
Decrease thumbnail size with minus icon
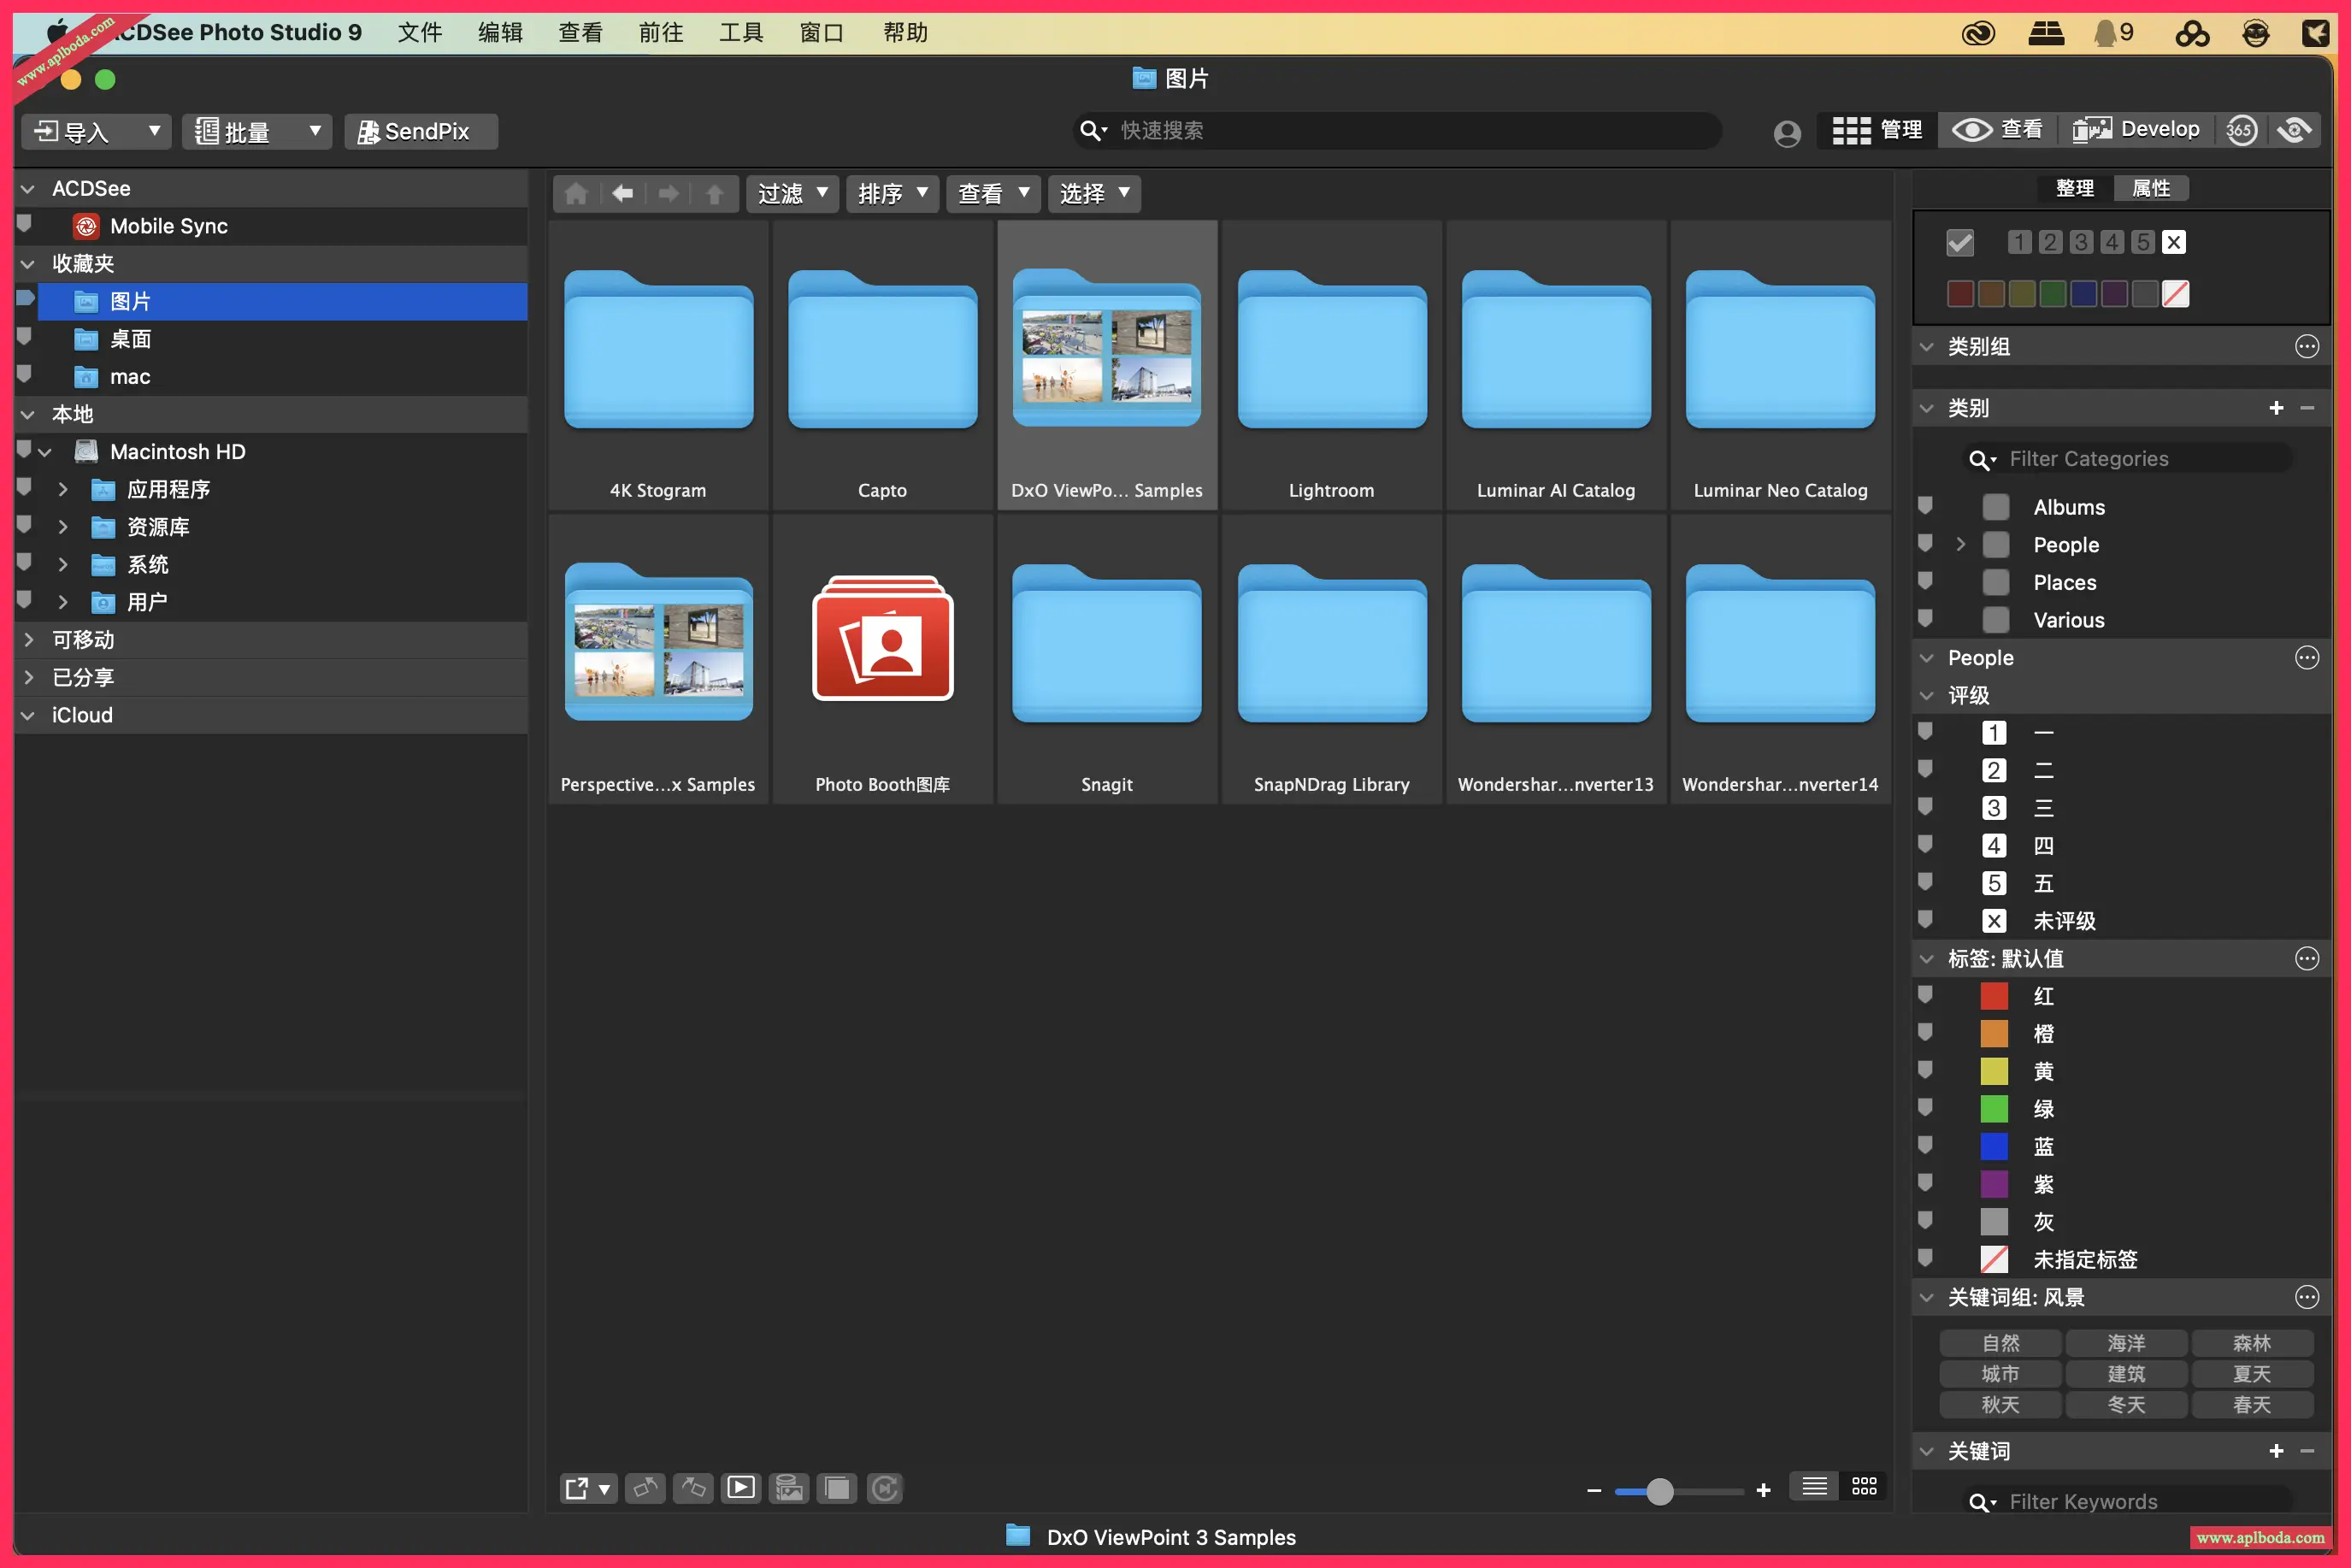(x=1594, y=1491)
